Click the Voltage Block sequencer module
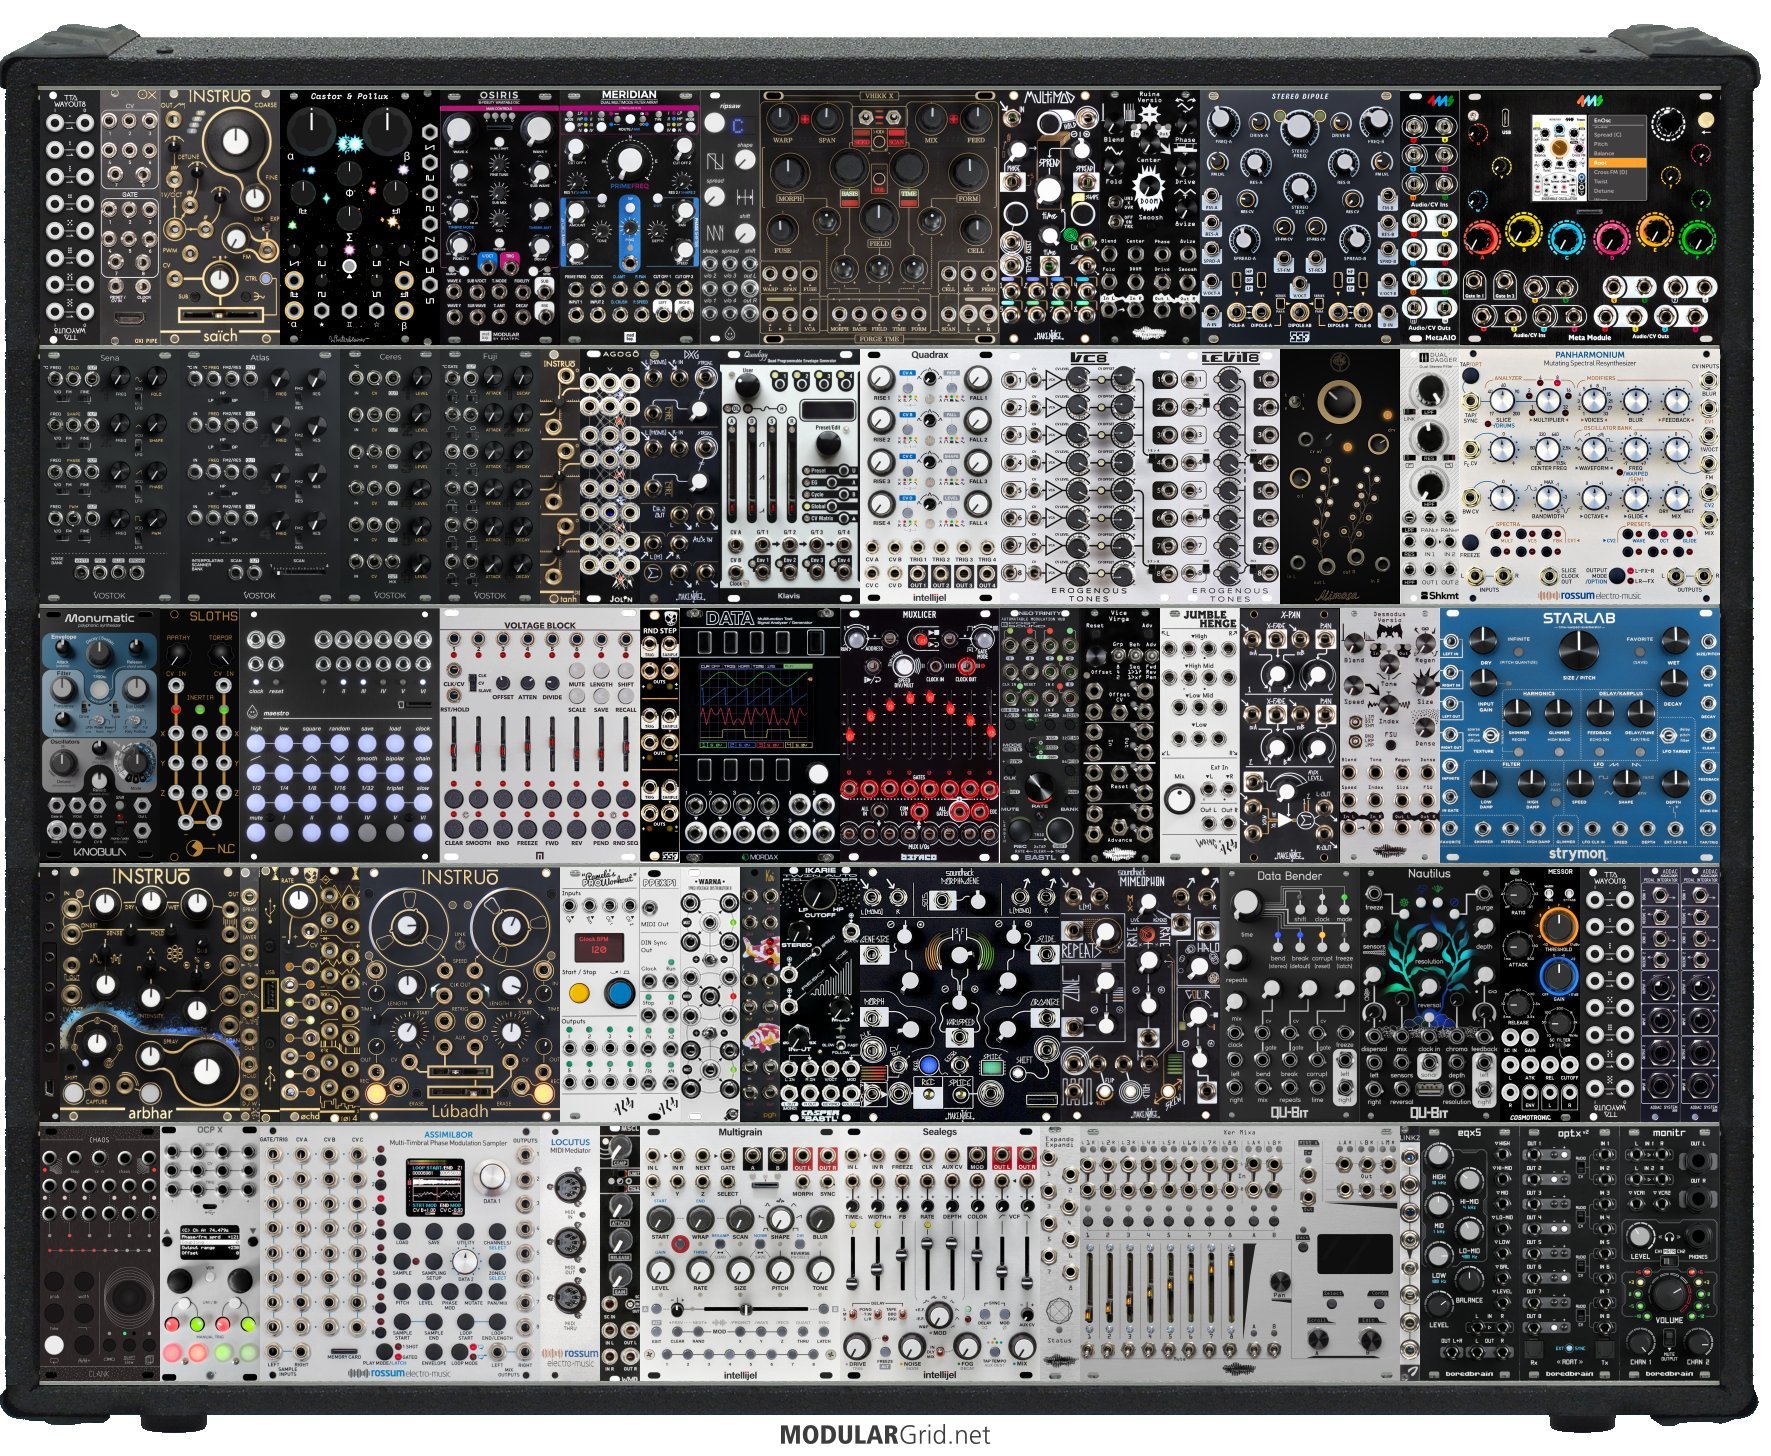This screenshot has height=1456, width=1771. [540, 735]
